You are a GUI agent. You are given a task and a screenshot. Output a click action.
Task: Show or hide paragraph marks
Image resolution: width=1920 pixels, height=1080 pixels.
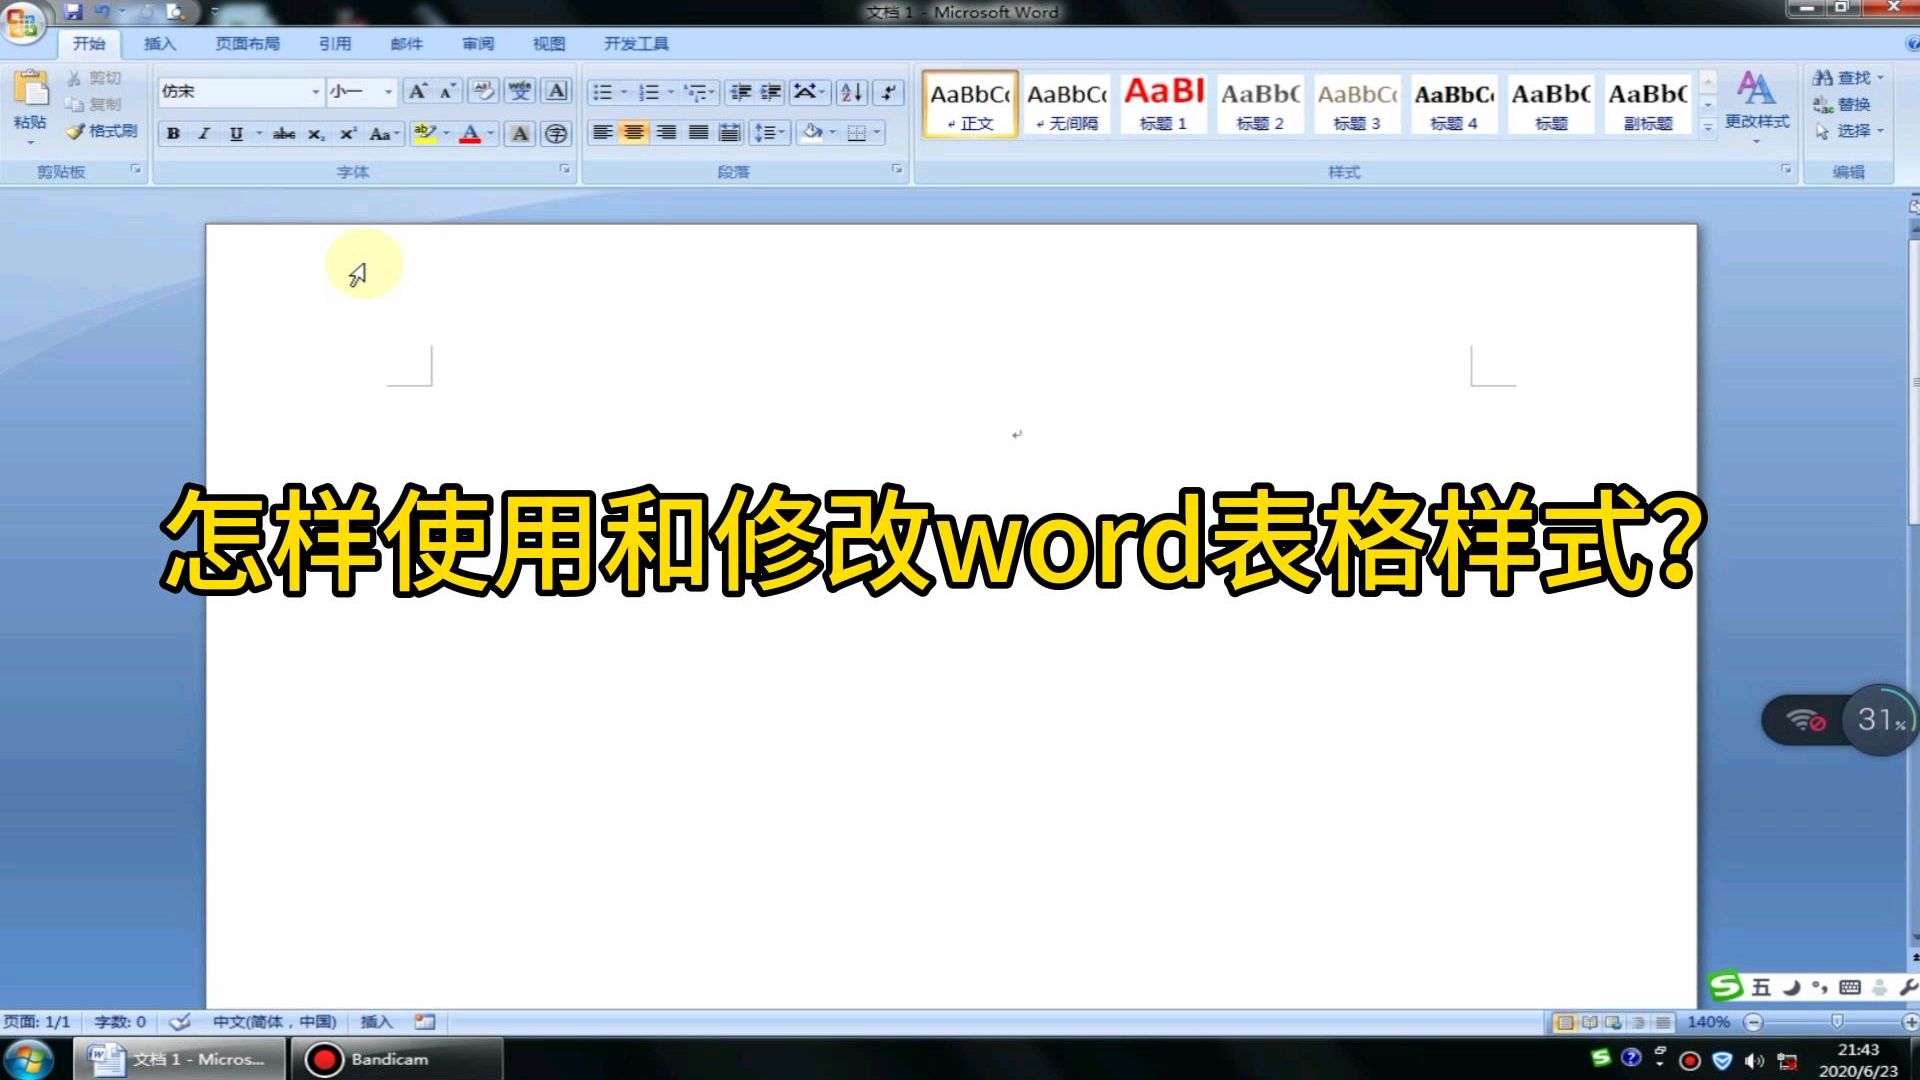point(888,92)
